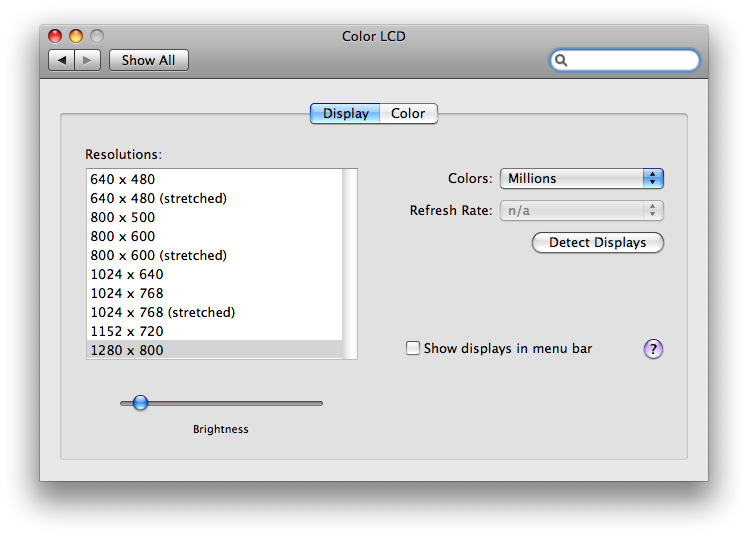
Task: Click the back navigation arrow
Action: click(62, 61)
